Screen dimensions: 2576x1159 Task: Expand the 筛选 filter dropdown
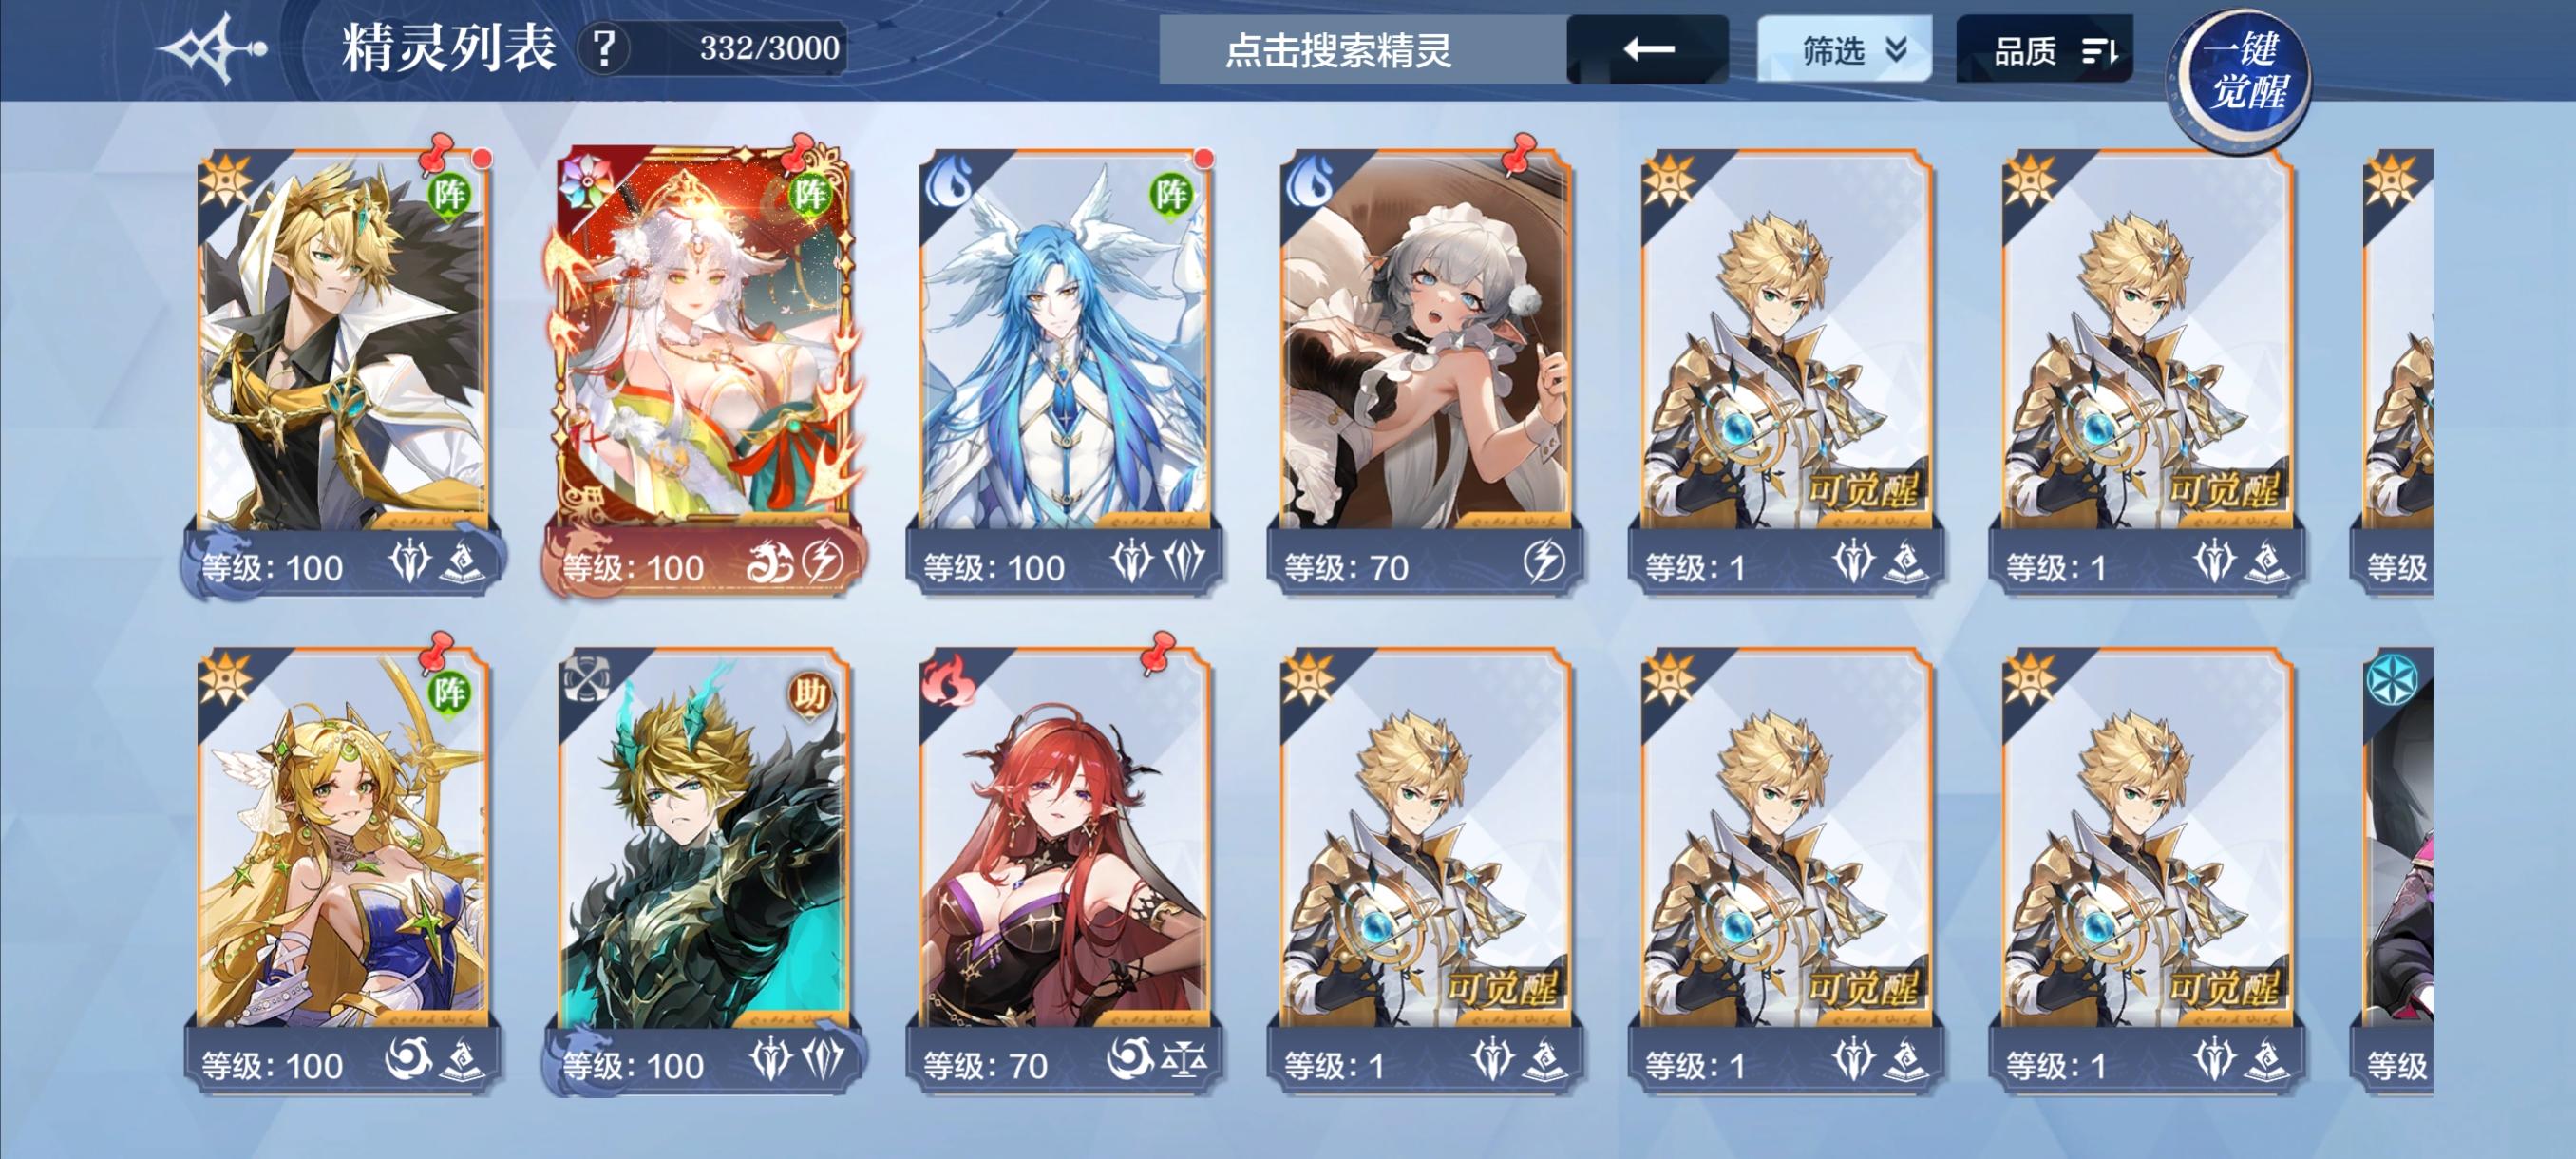(x=1844, y=49)
